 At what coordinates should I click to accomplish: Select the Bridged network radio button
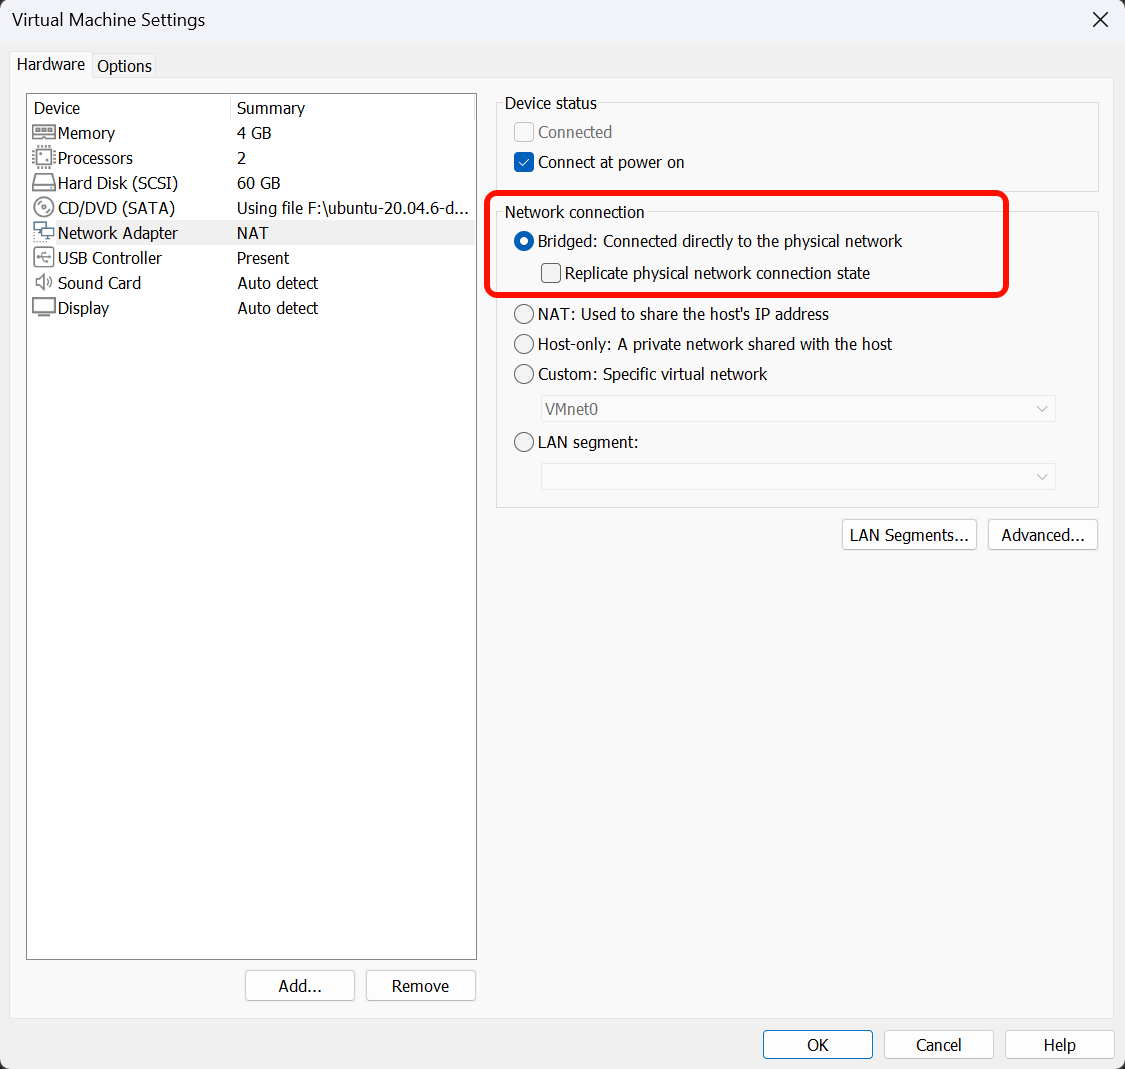(x=524, y=241)
